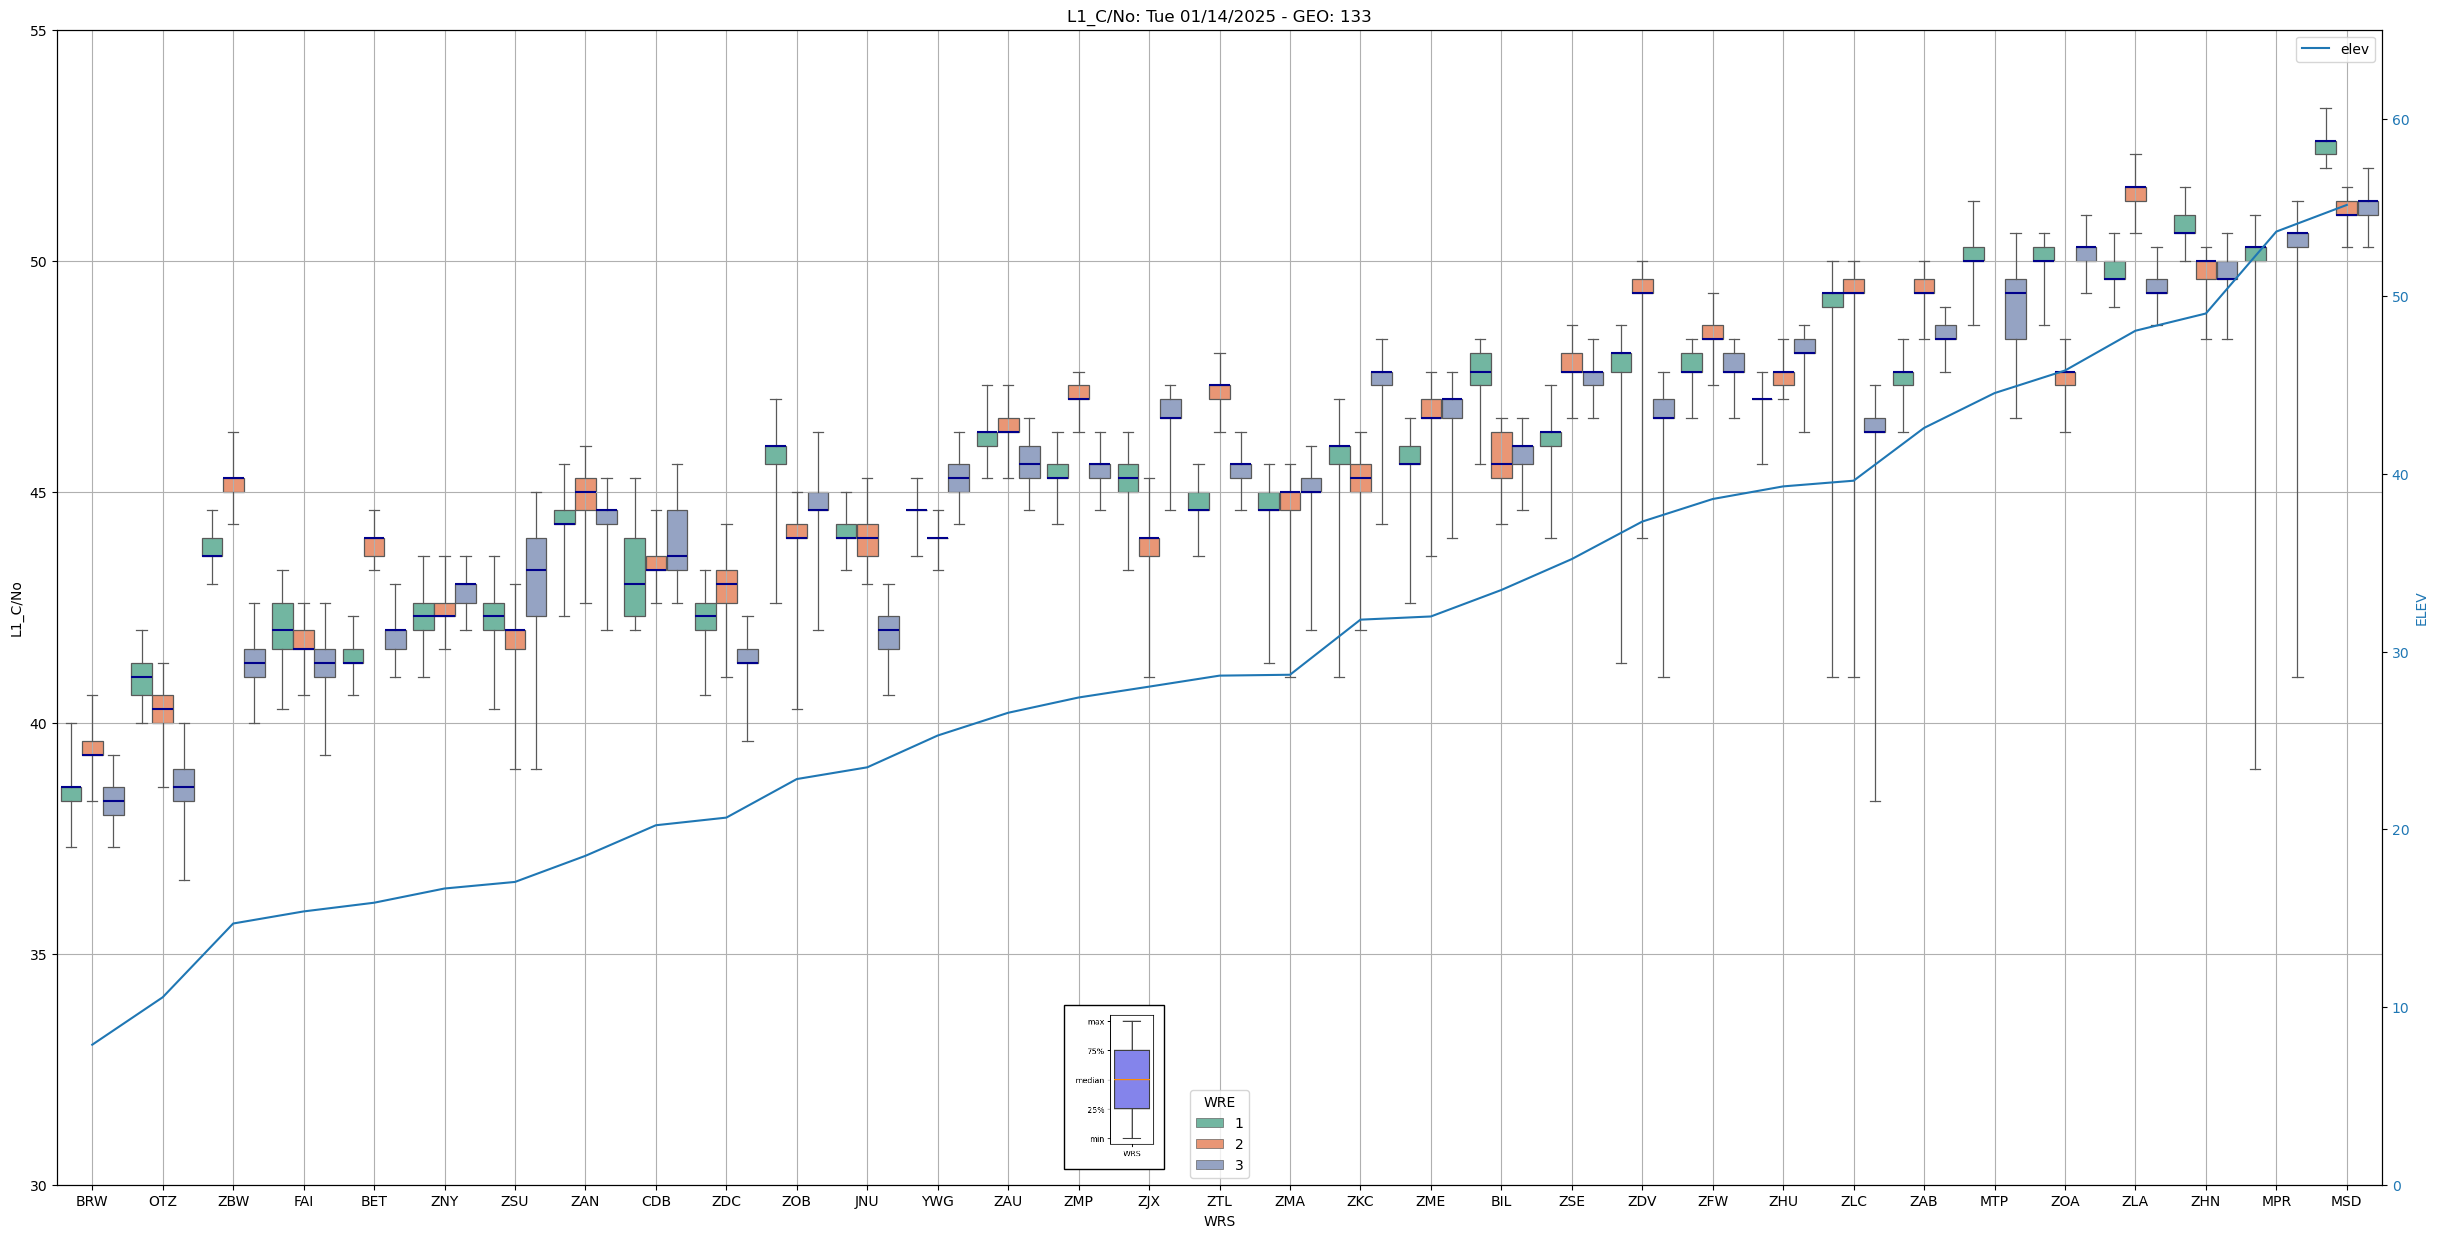This screenshot has width=2439, height=1238.
Task: Click the ZAU station tick label
Action: (1007, 1201)
